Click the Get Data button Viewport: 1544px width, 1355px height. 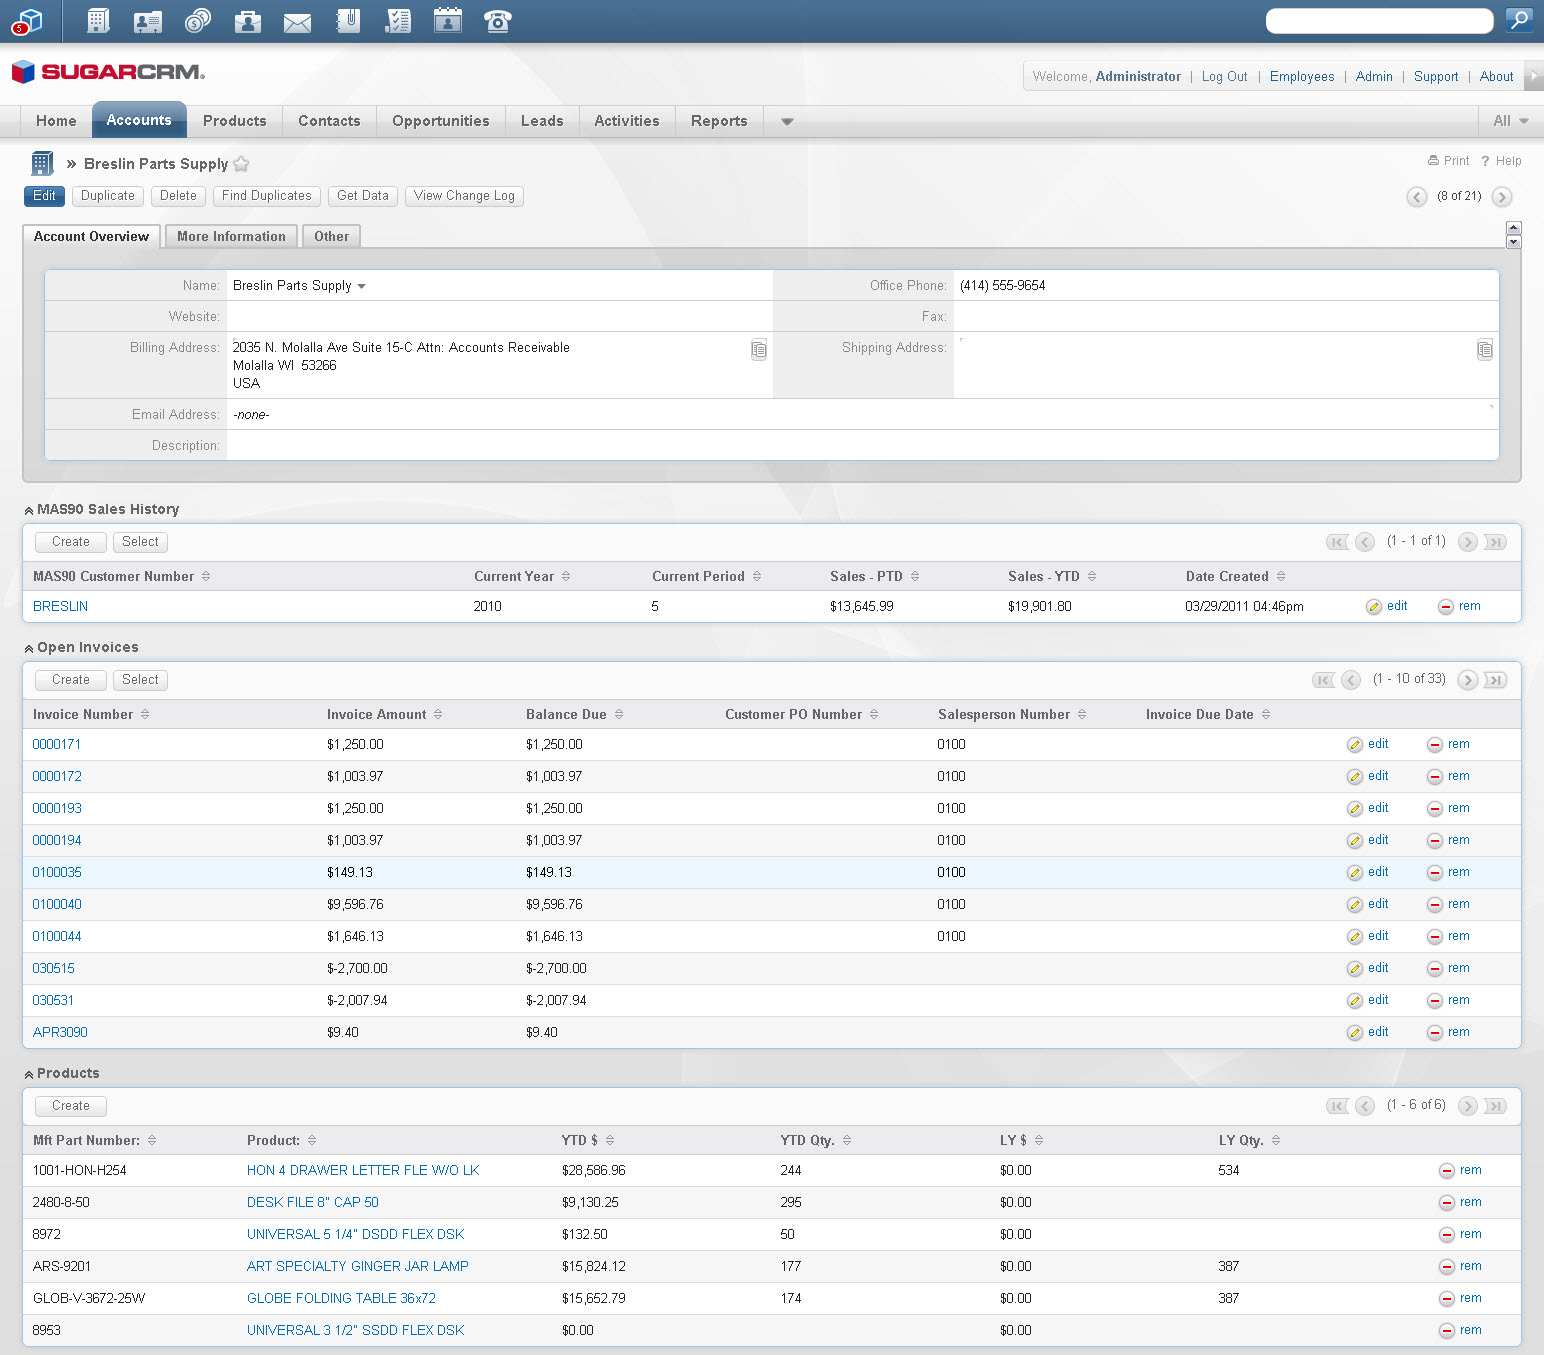coord(363,196)
